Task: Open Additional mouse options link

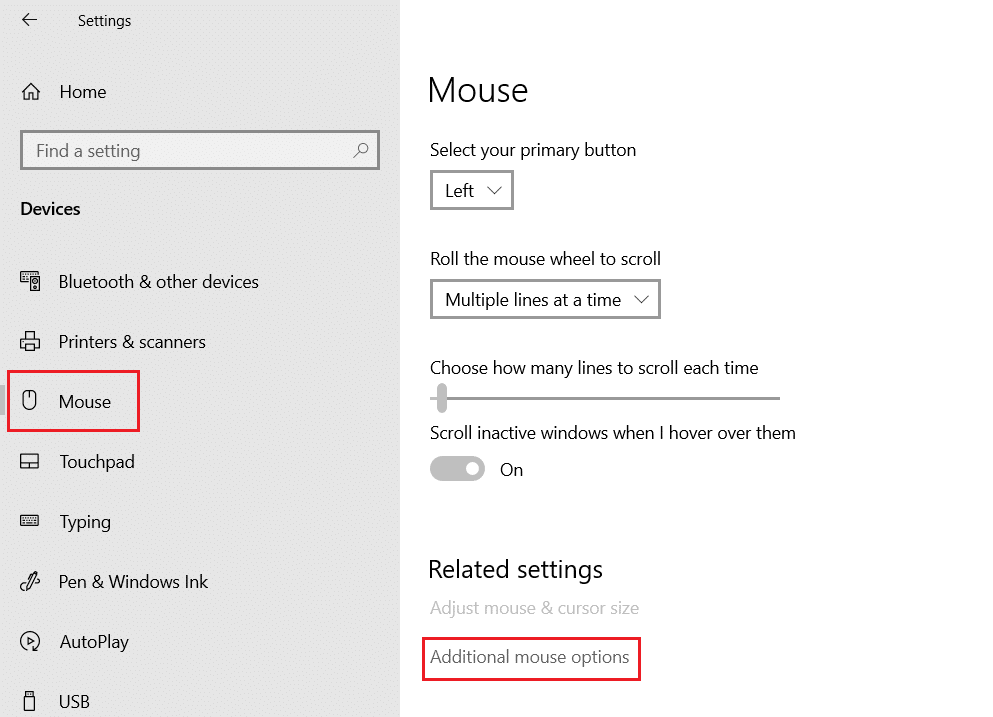Action: click(x=529, y=657)
